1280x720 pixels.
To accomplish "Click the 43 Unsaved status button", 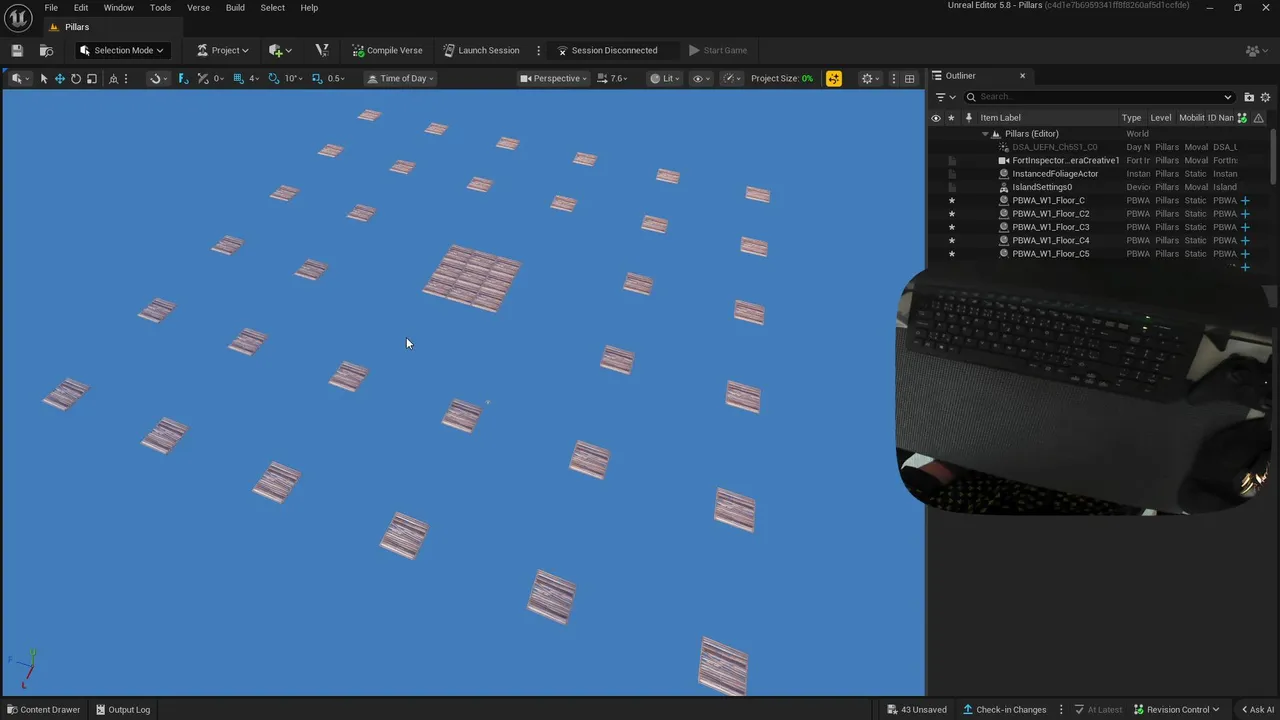I will [x=917, y=710].
